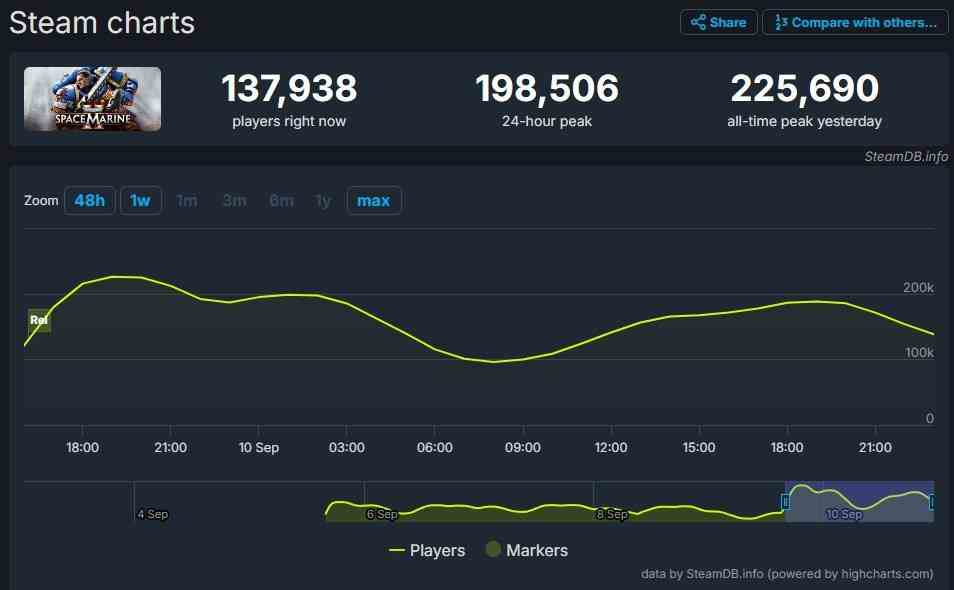954x590 pixels.
Task: Set chart zoom to 1w
Action: (141, 200)
